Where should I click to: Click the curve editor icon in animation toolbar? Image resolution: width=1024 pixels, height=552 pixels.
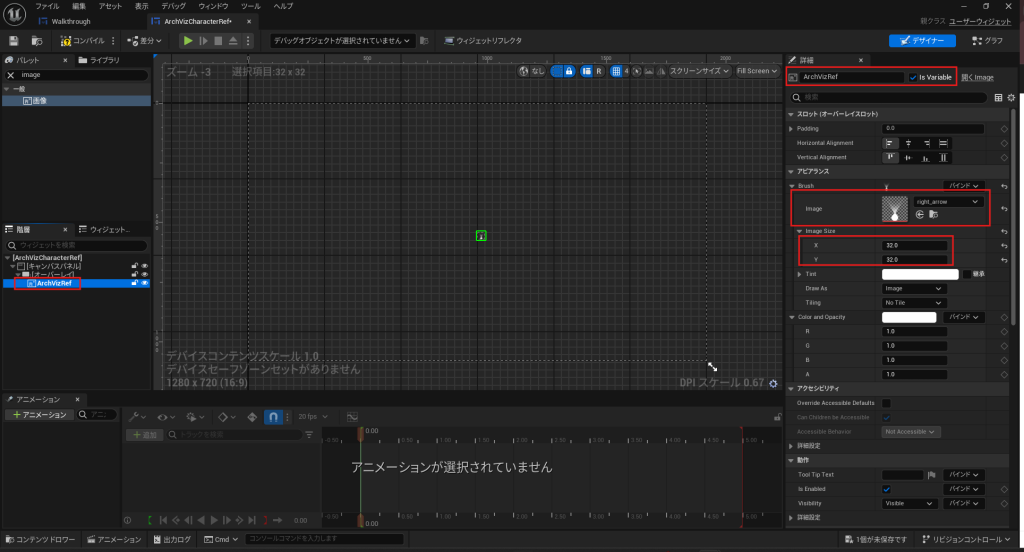(x=352, y=417)
